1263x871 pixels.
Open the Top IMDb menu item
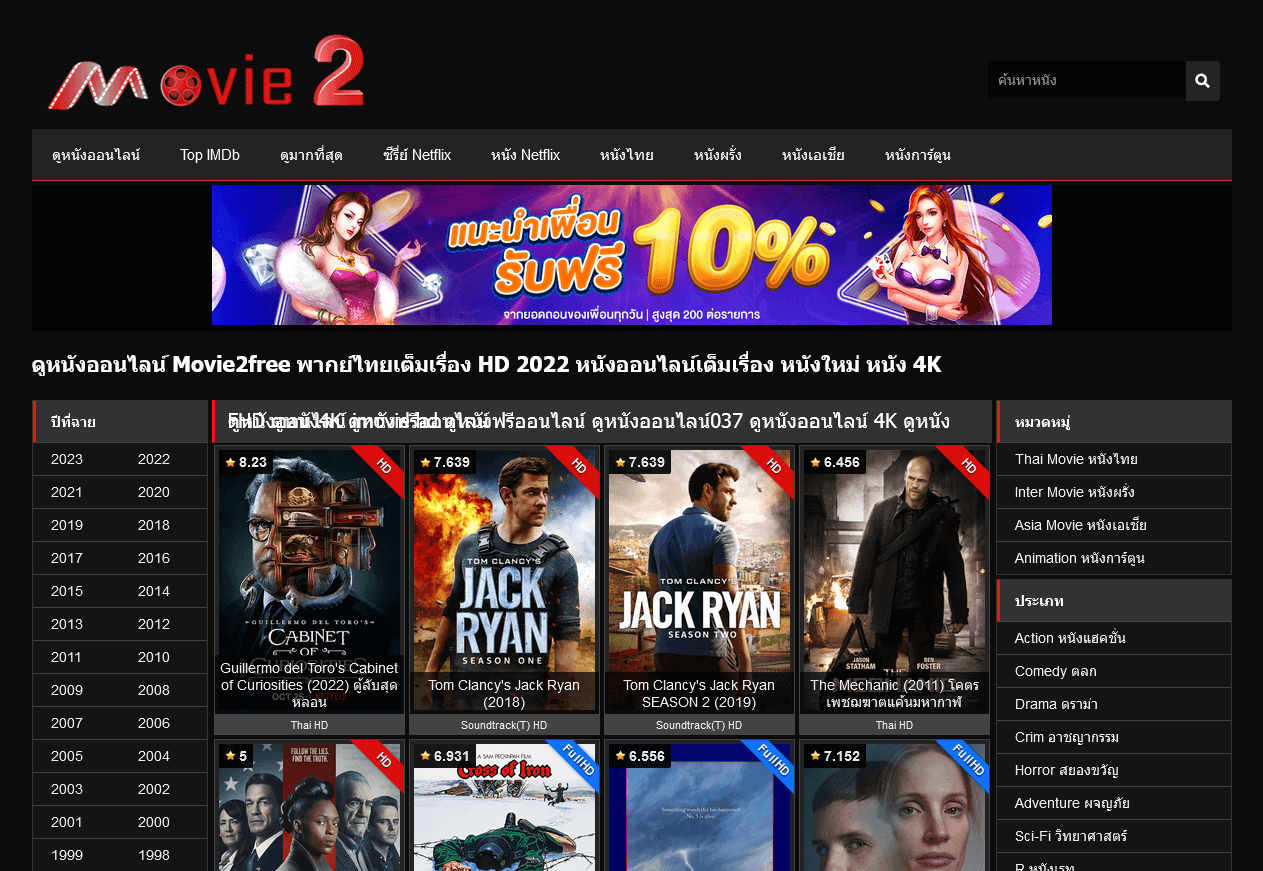click(210, 155)
